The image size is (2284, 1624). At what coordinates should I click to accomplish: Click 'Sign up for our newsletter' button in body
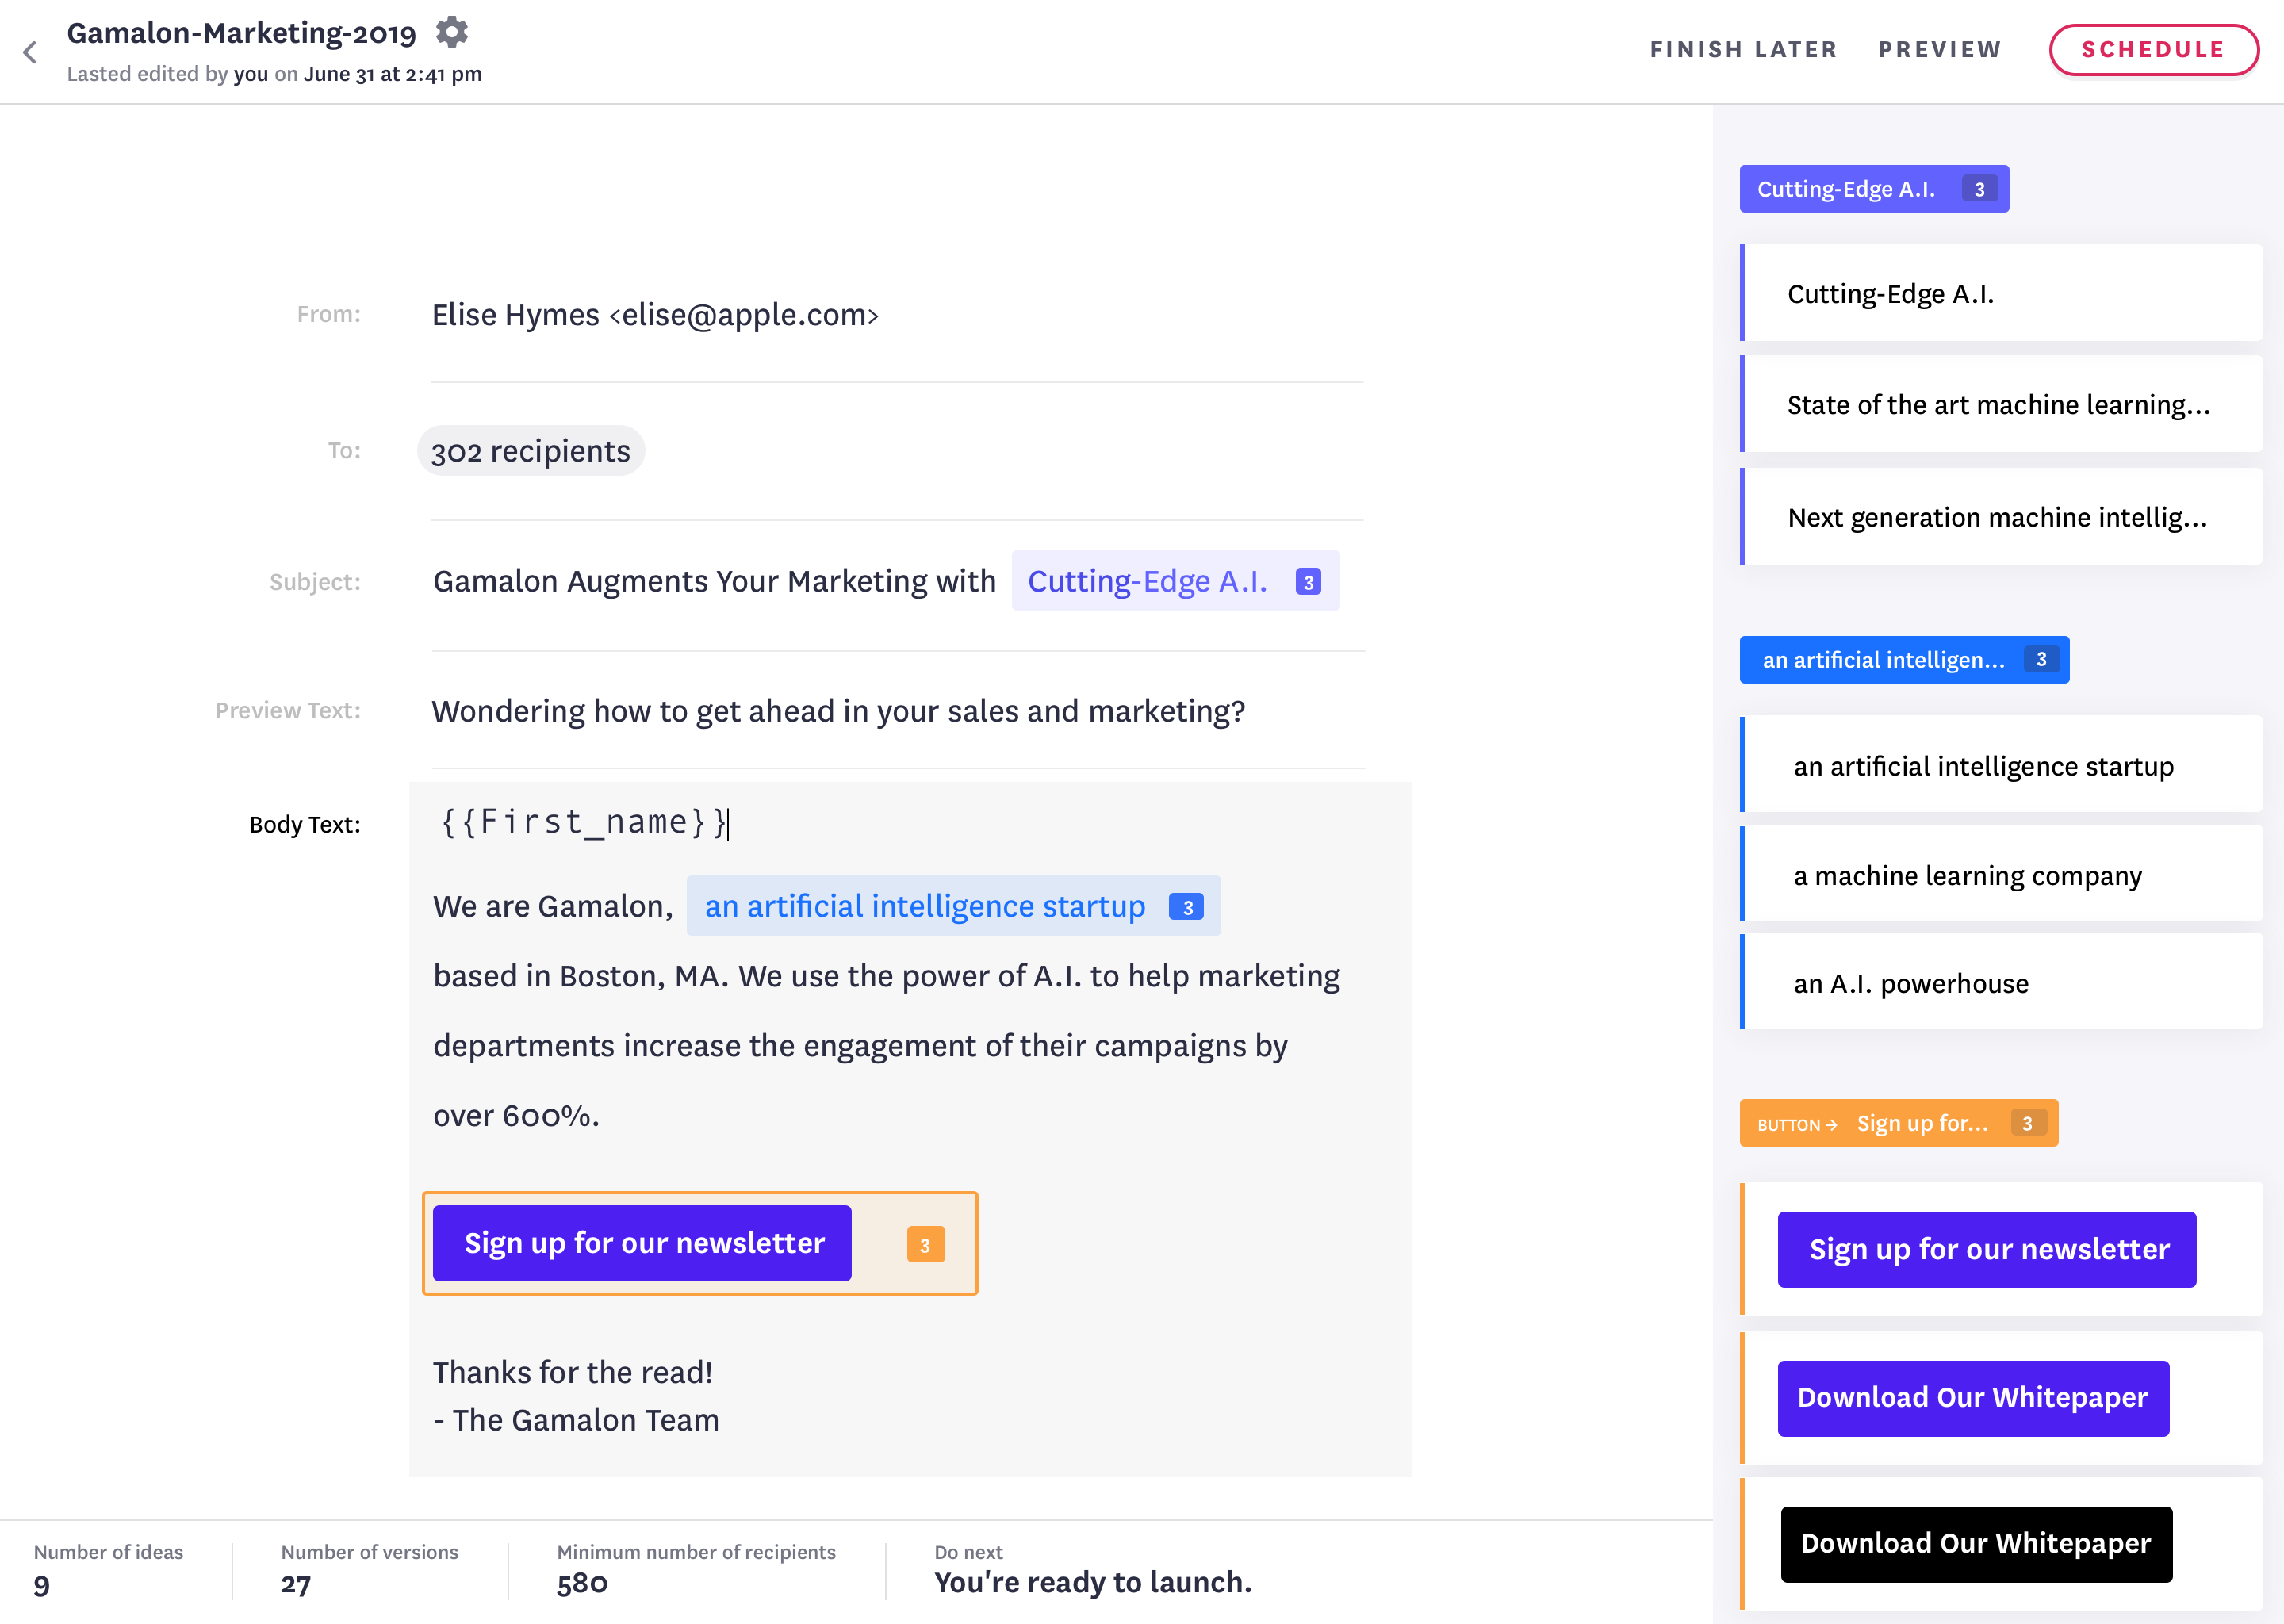pyautogui.click(x=643, y=1243)
